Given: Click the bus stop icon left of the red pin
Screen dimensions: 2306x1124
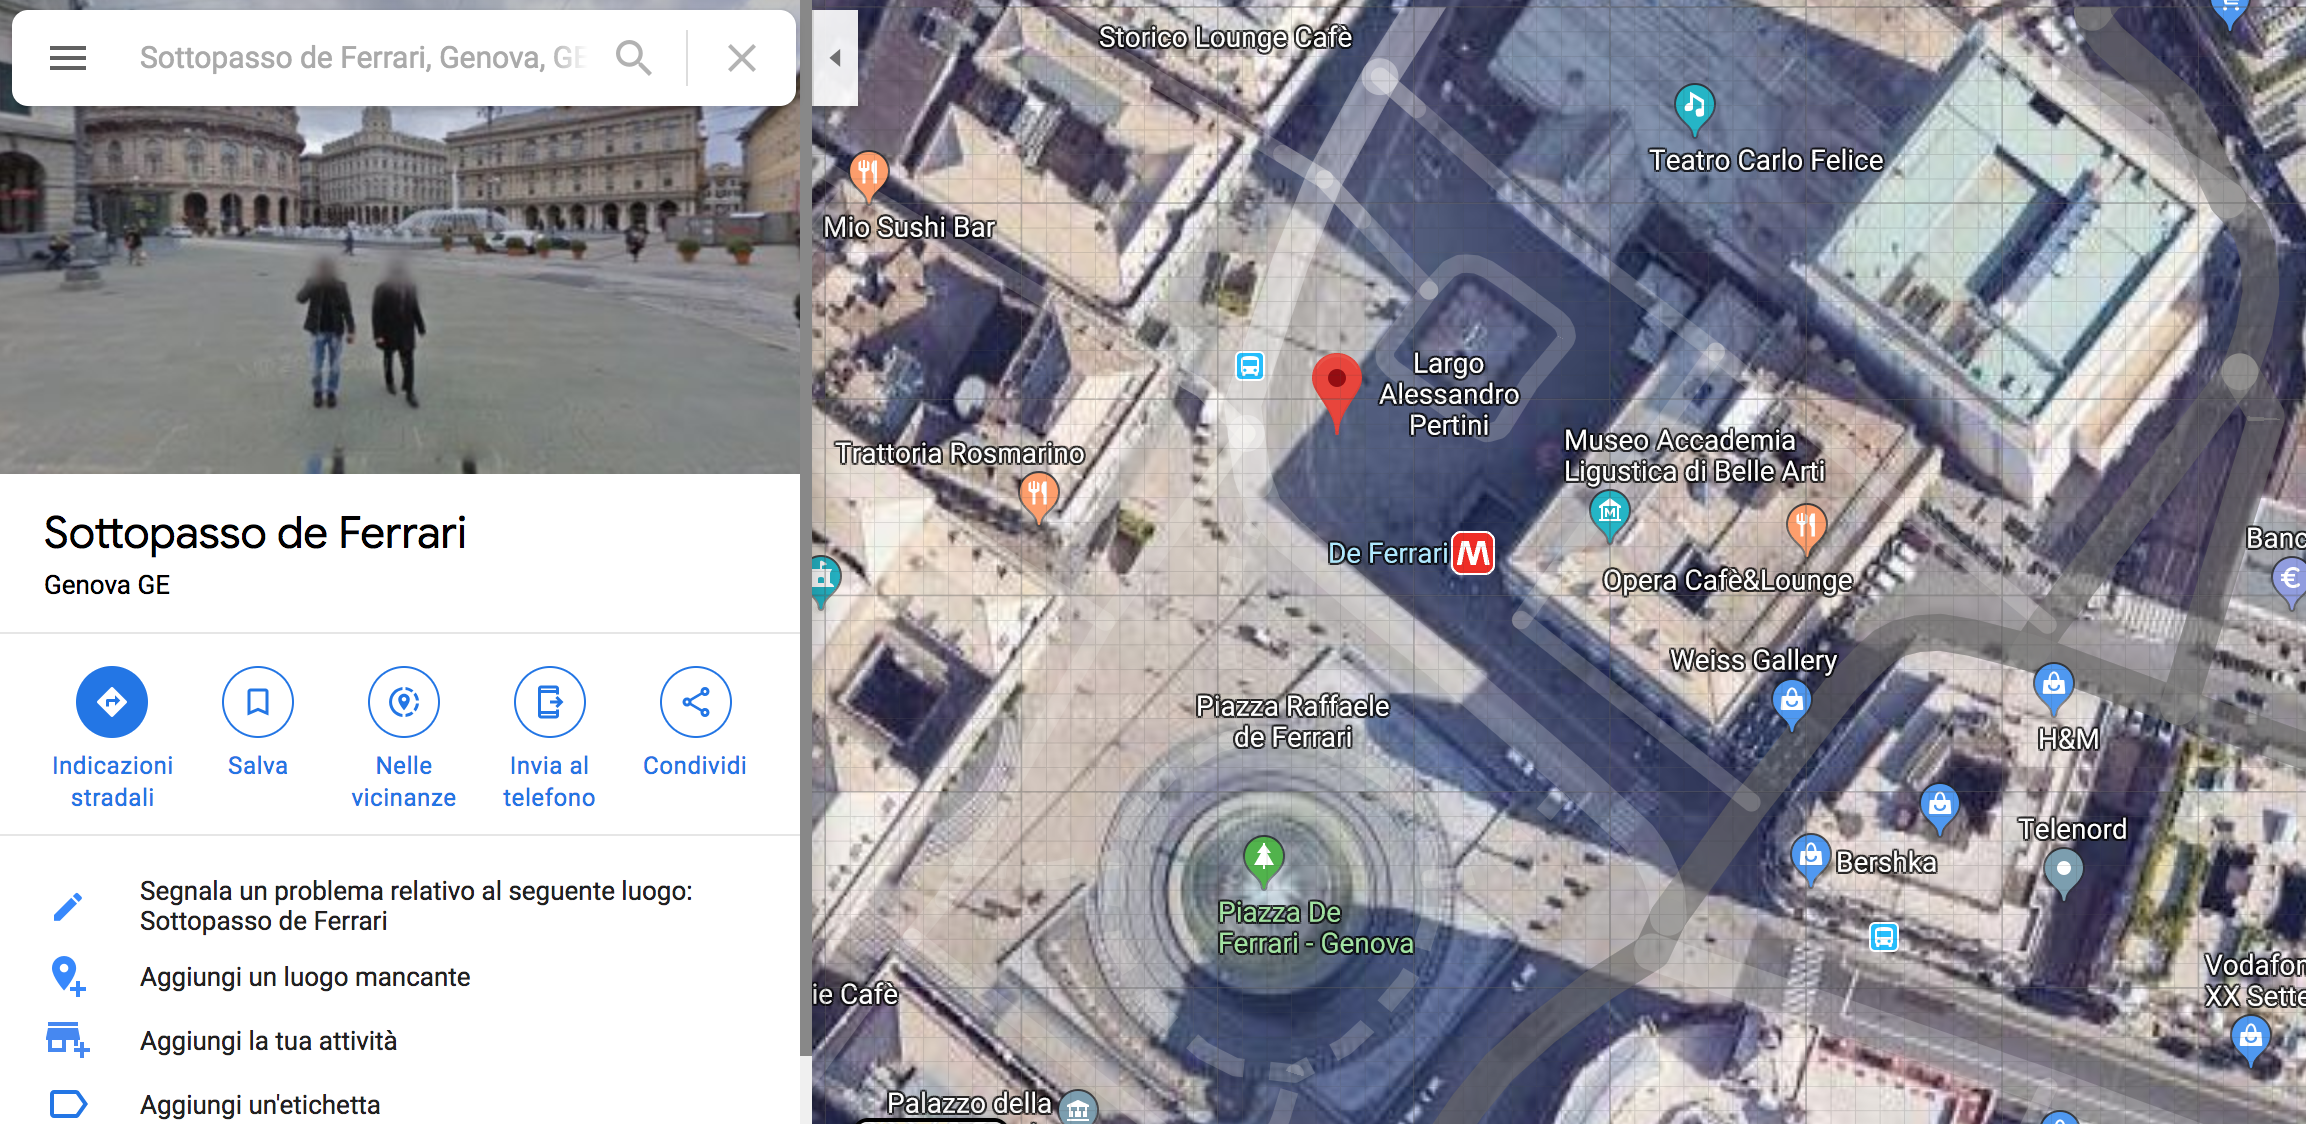Looking at the screenshot, I should click(x=1250, y=366).
